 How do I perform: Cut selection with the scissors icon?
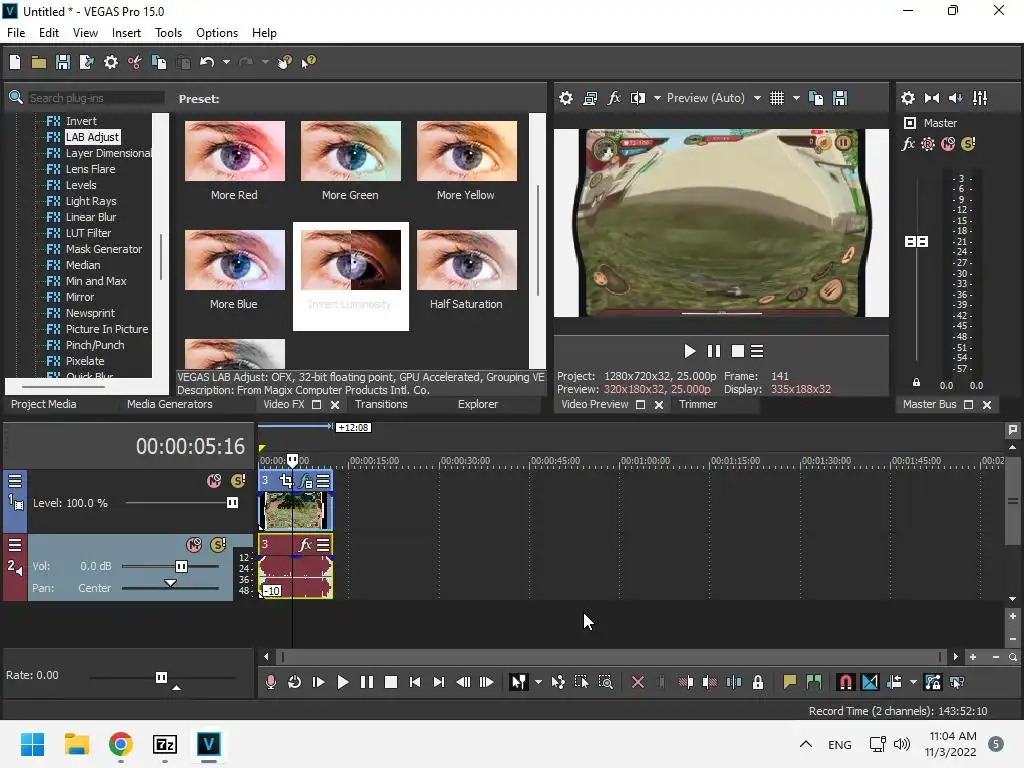tap(135, 62)
